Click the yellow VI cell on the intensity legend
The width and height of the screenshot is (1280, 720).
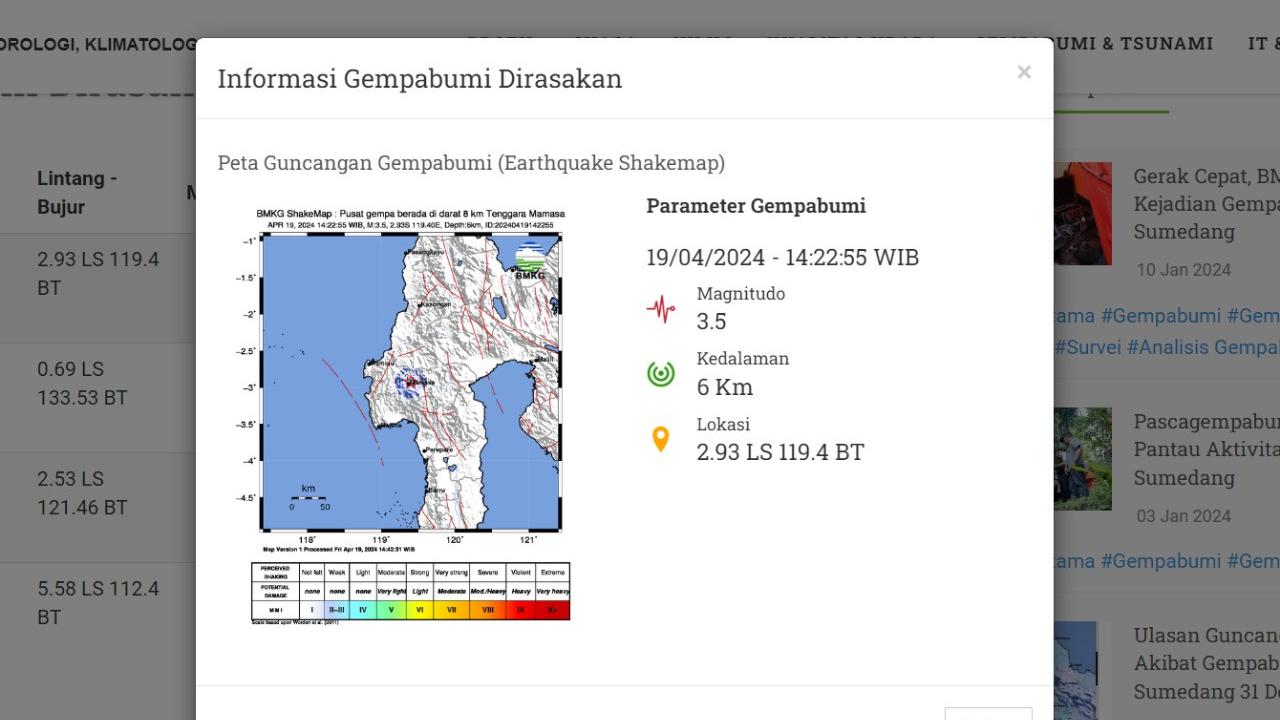pyautogui.click(x=418, y=607)
